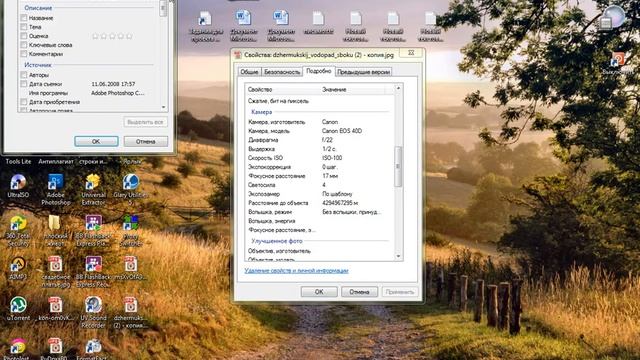Image resolution: width=640 pixels, height=360 pixels.
Task: Click scroll-up arrow in details property list
Action: 398,88
